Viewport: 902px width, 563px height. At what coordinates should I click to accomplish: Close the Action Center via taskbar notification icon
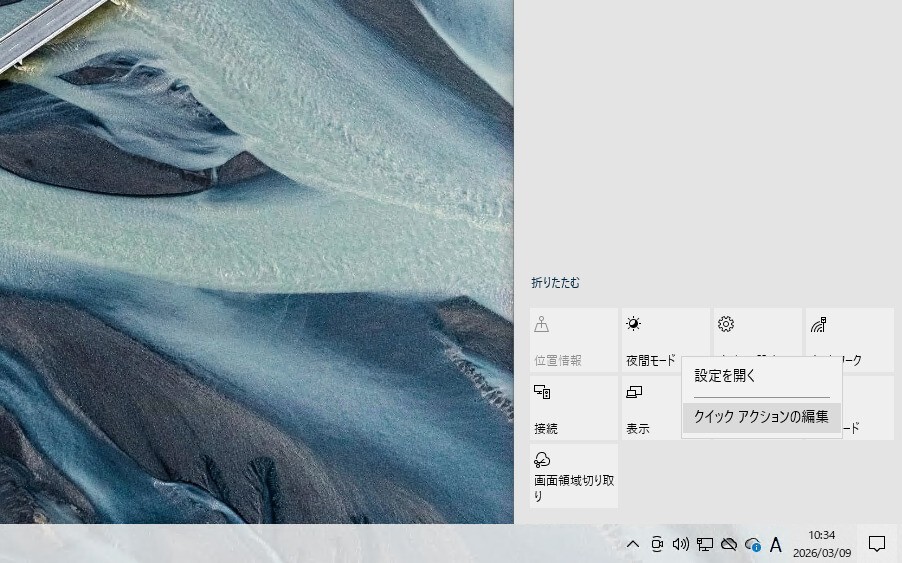coord(877,544)
